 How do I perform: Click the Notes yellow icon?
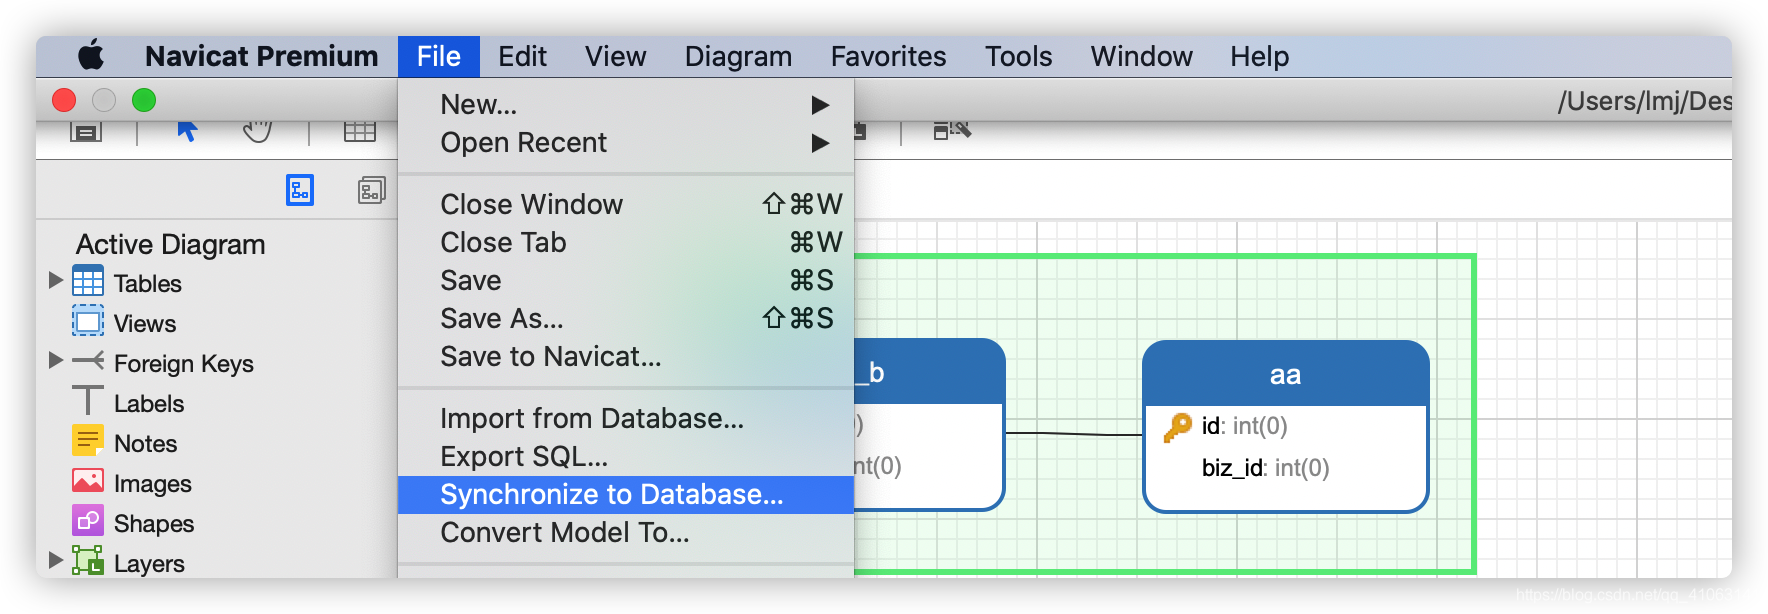(88, 441)
